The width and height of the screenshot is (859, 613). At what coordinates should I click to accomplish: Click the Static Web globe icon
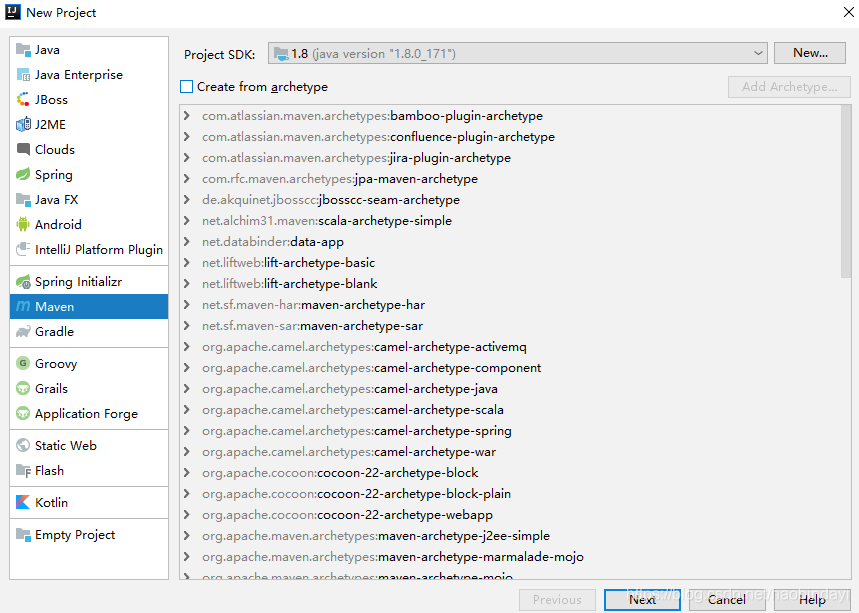tap(23, 445)
